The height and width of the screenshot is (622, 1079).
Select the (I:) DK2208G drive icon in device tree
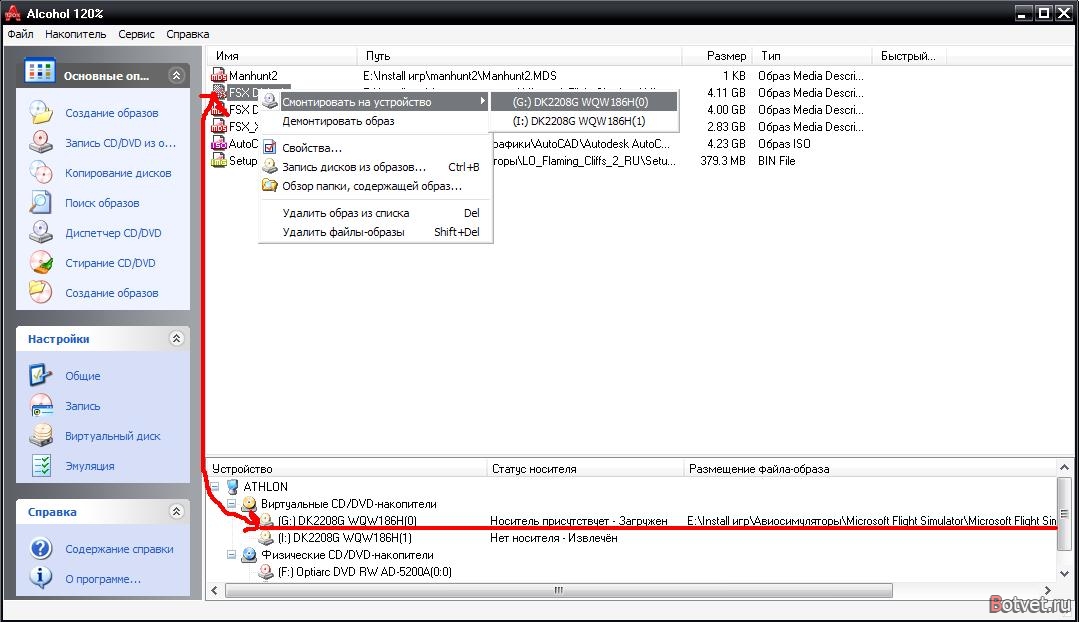click(266, 538)
